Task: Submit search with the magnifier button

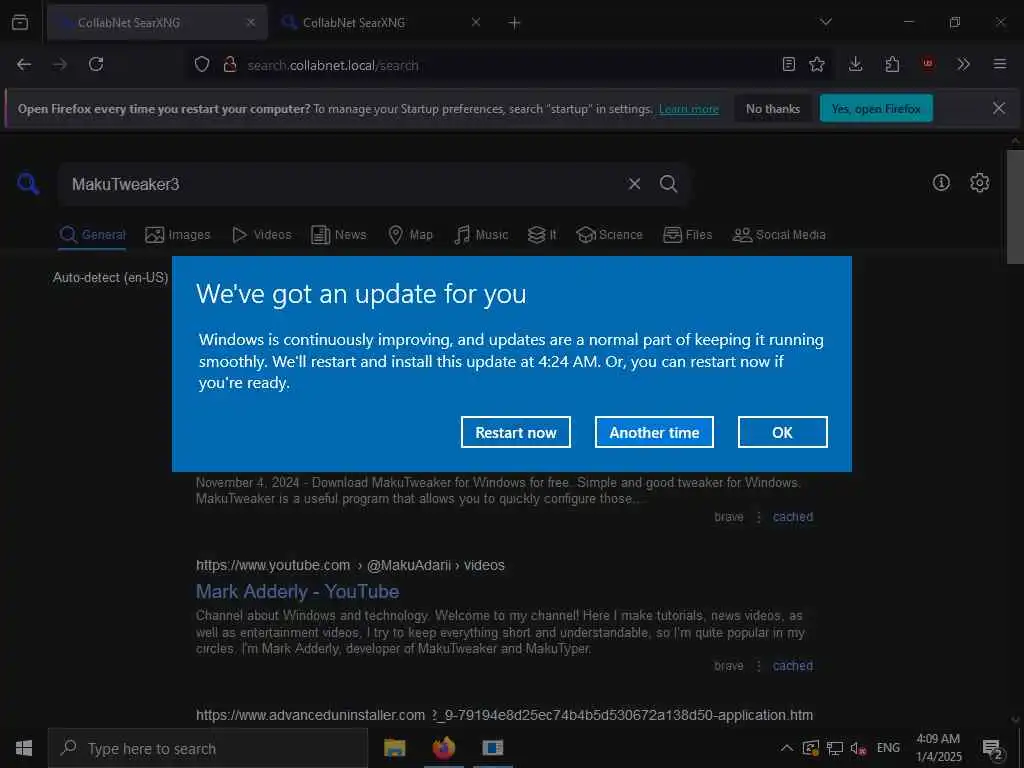Action: [x=668, y=184]
